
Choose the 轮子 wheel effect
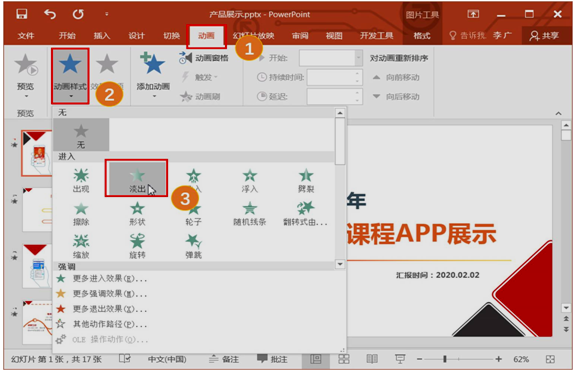[193, 215]
